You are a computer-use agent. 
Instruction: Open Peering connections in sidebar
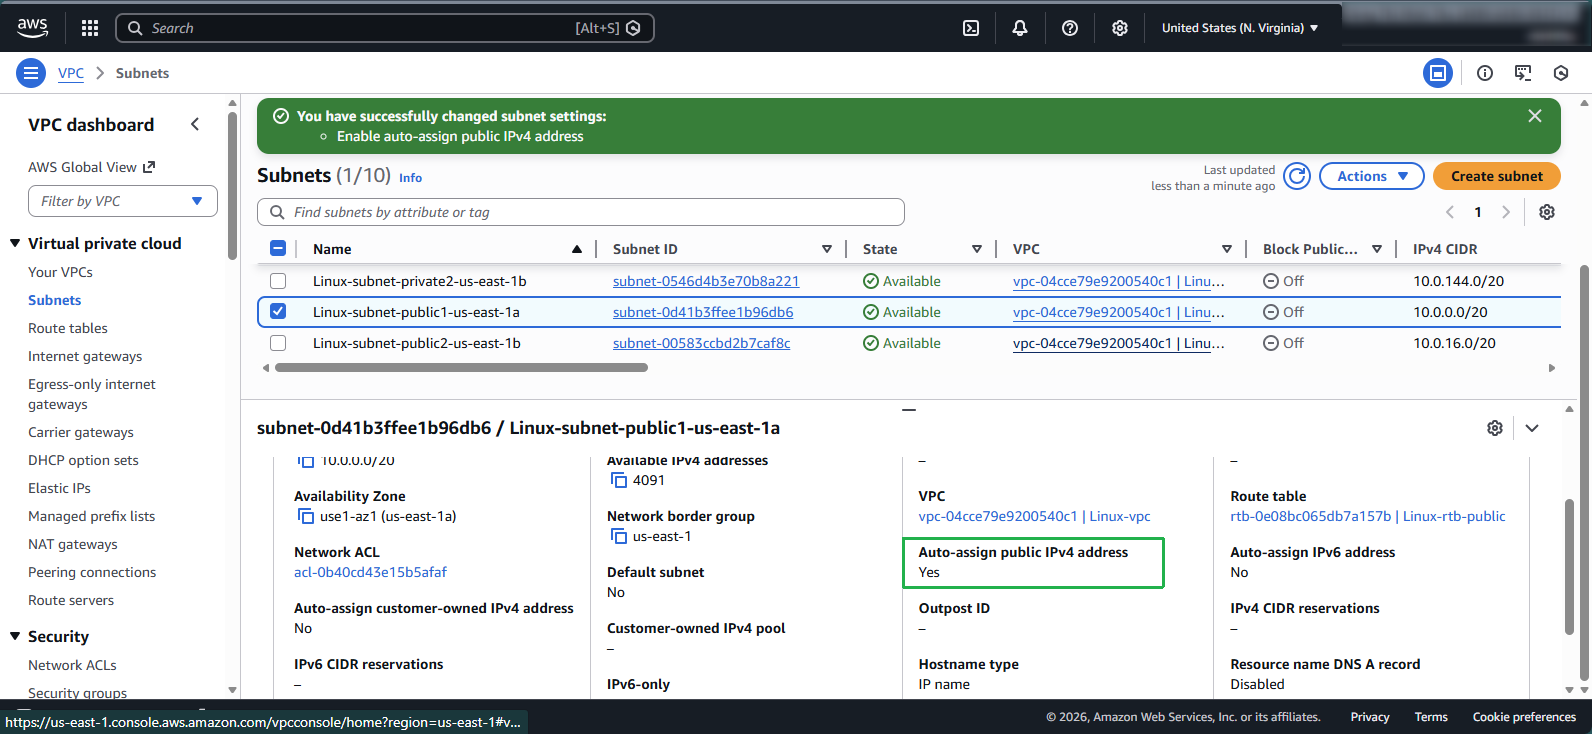coord(92,572)
